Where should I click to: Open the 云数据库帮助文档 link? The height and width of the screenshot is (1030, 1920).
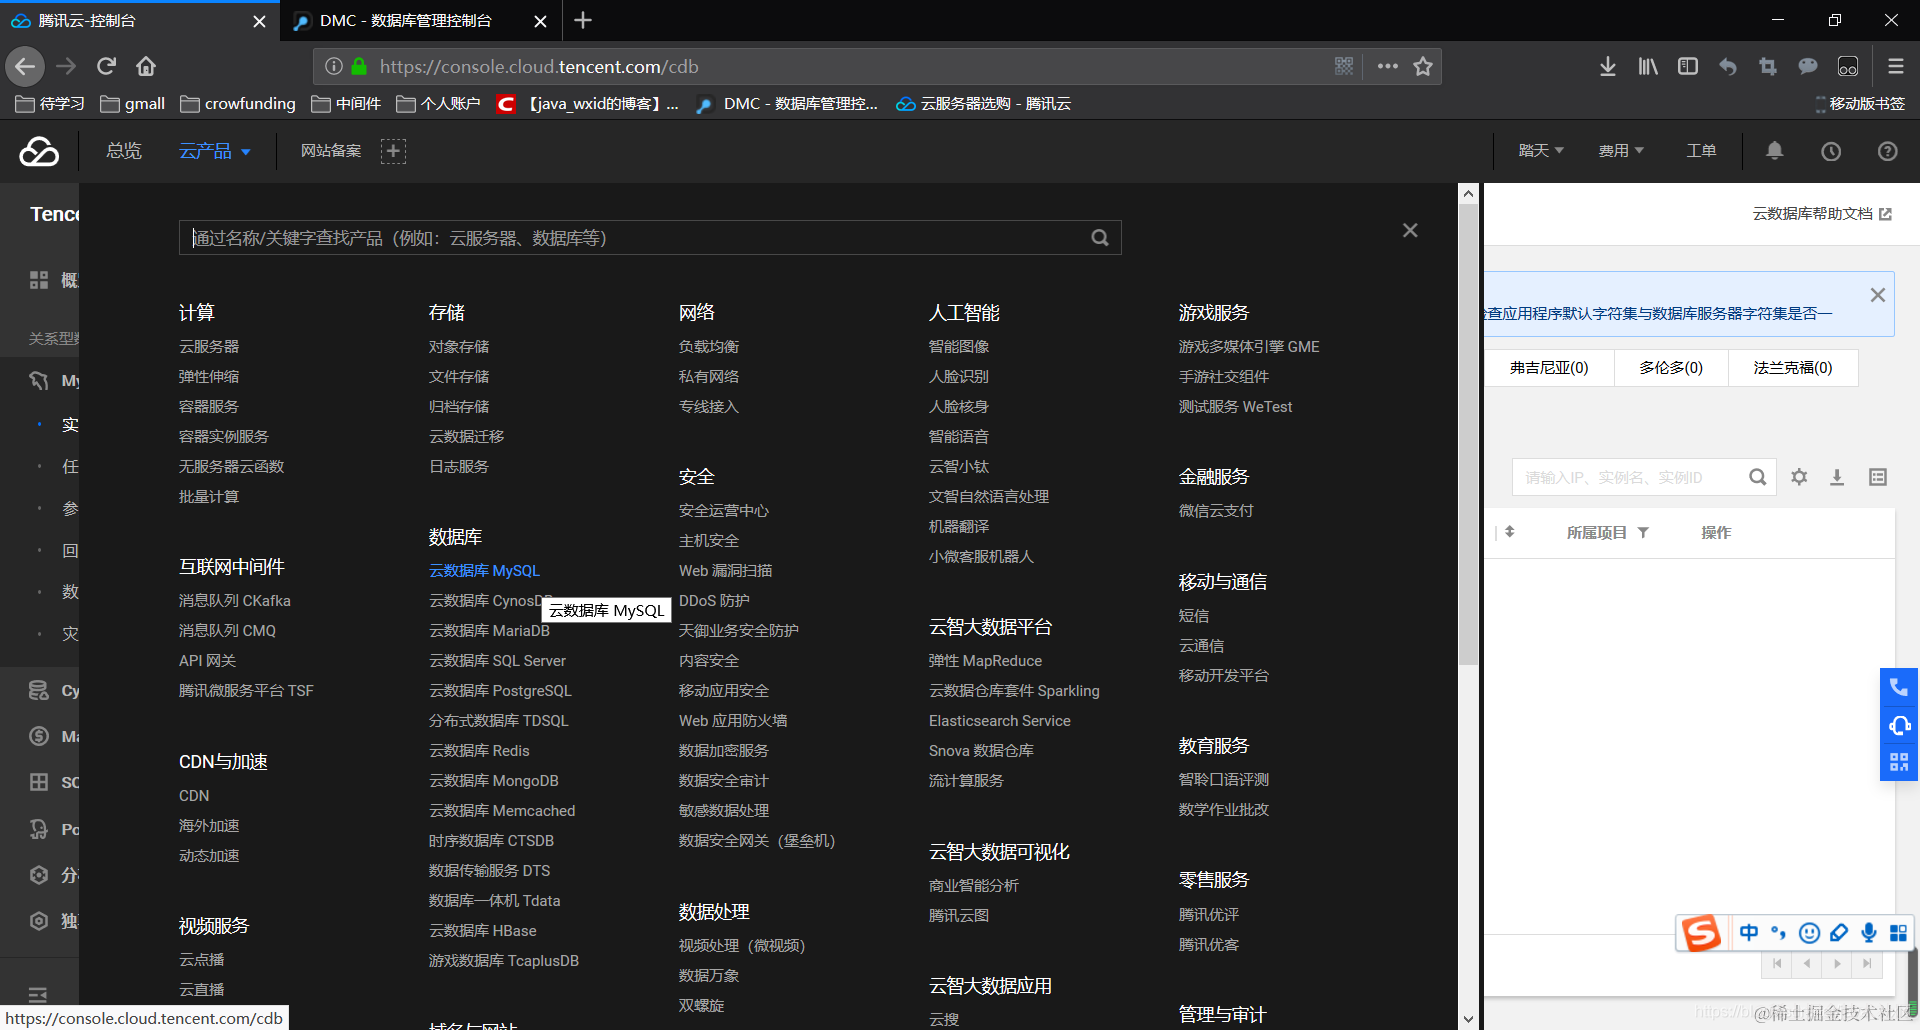coord(1822,214)
